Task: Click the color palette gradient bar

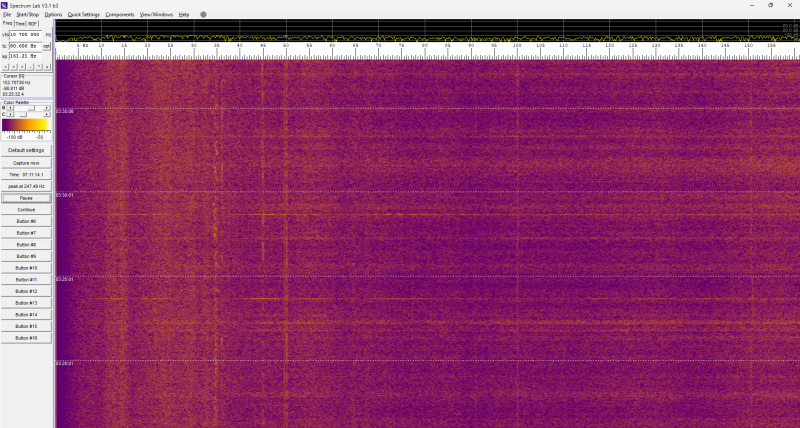Action: point(24,125)
